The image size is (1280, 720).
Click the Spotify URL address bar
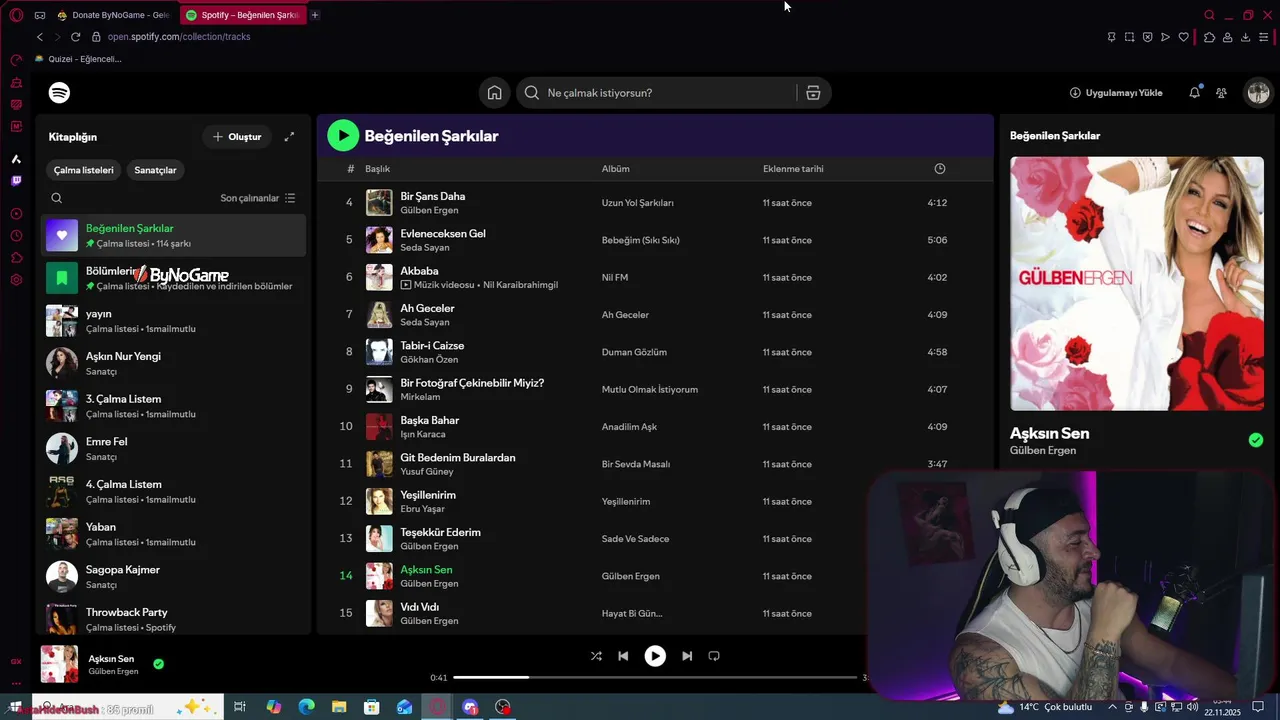coord(178,37)
